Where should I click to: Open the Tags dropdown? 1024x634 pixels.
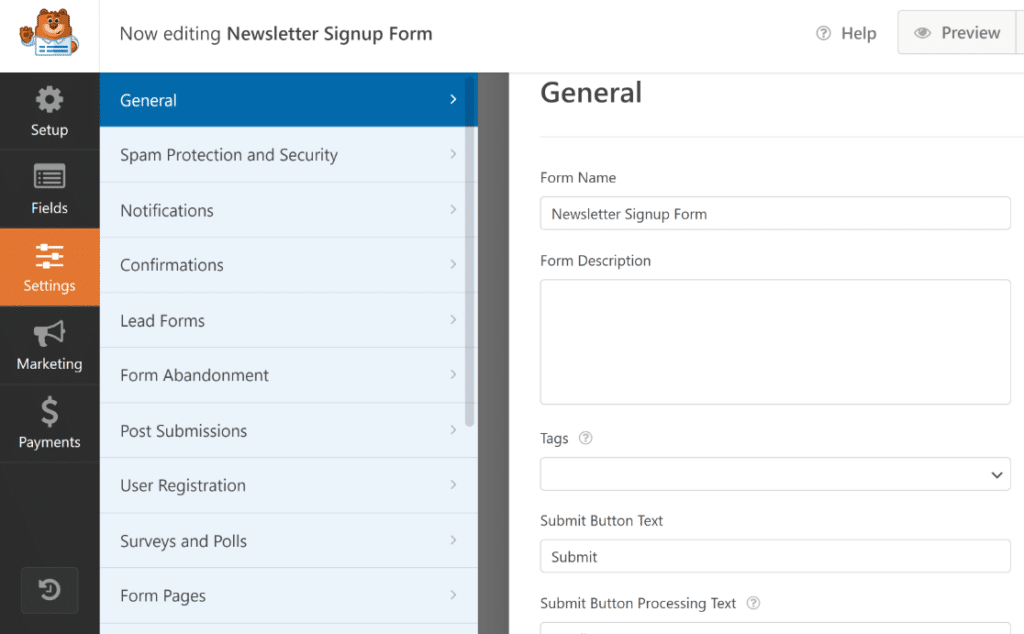pyautogui.click(x=775, y=474)
